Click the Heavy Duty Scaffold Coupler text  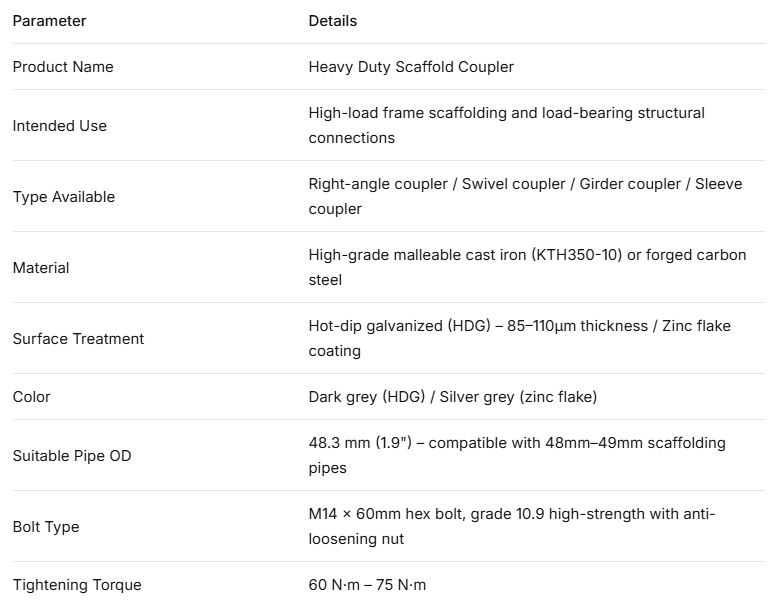[x=411, y=67]
